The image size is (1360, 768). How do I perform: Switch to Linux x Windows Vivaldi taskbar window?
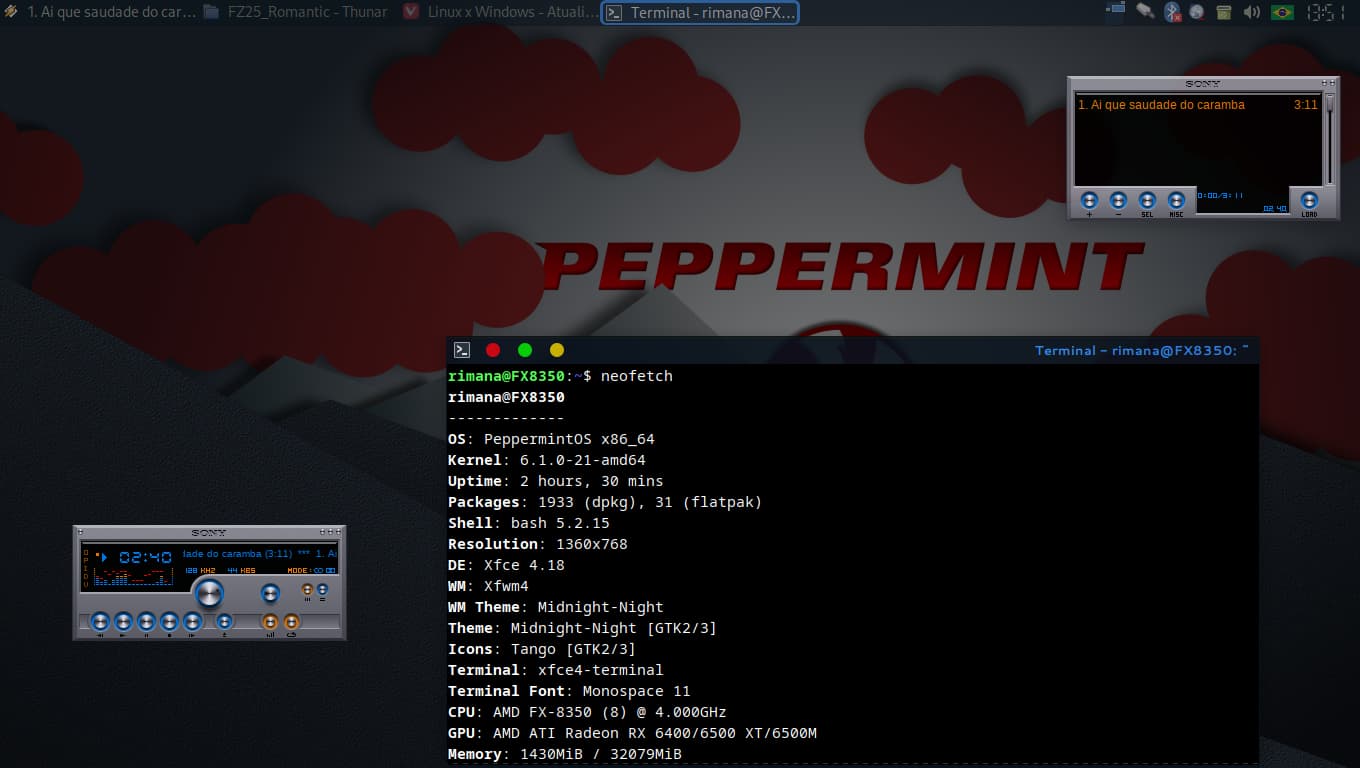pyautogui.click(x=499, y=12)
